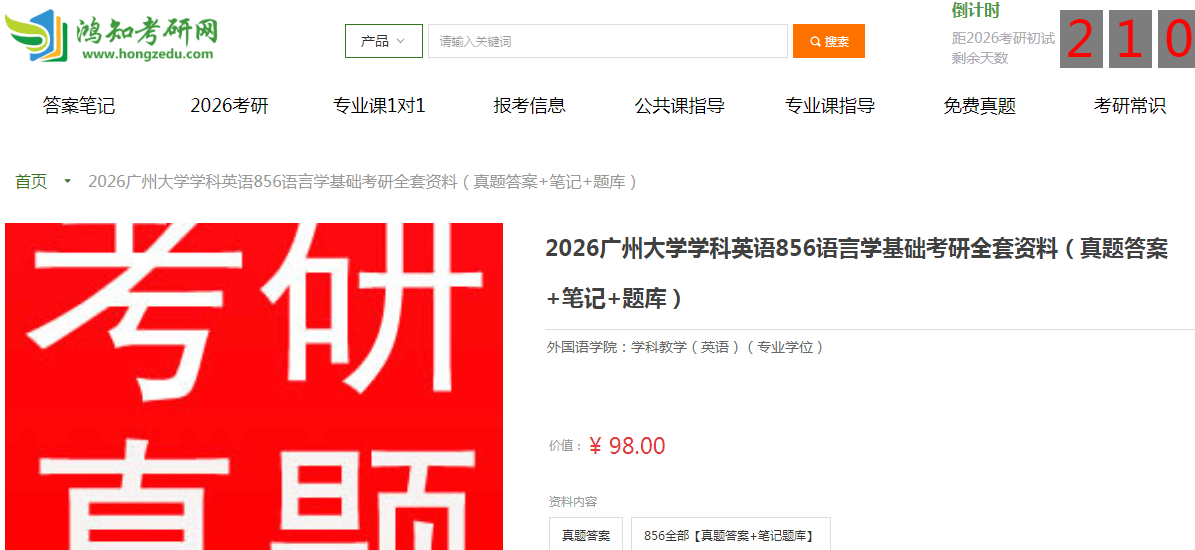
Task: Focus the 请输入关键词 search field
Action: 607,41
